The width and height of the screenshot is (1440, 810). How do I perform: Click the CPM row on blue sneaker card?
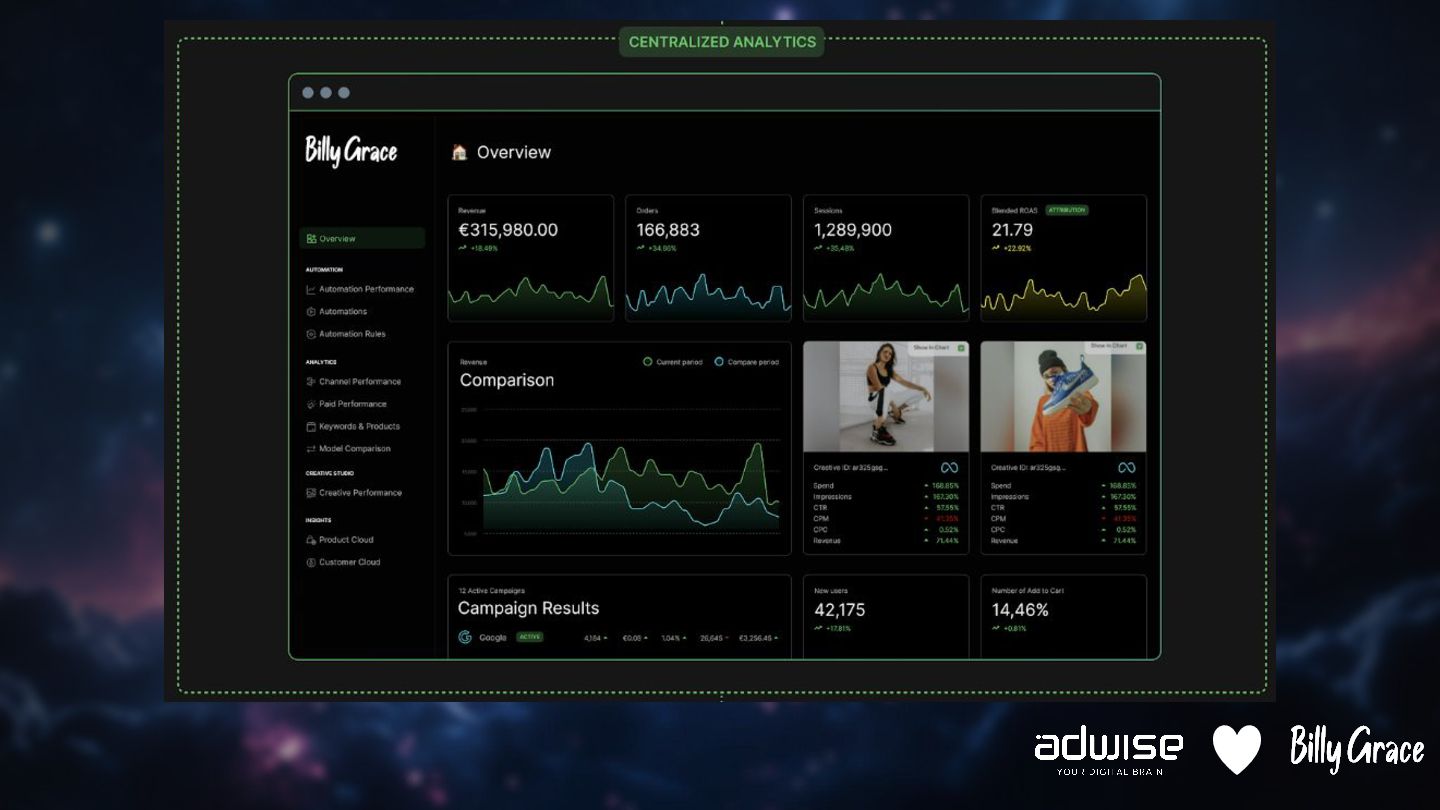[1063, 519]
